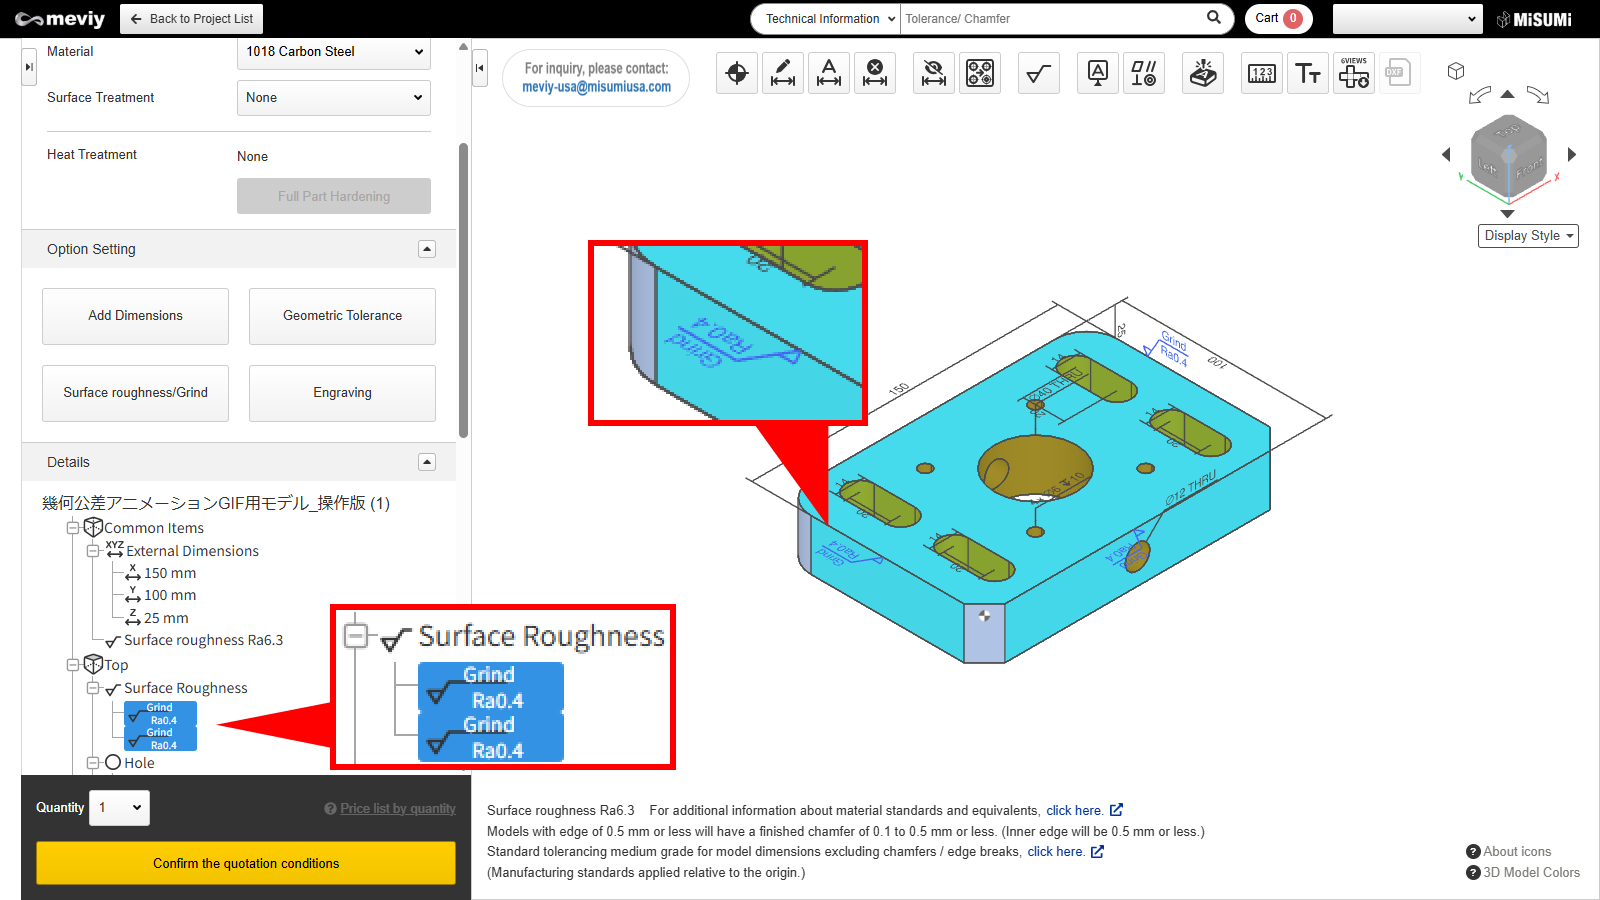Select the datum 'A' tool
The image size is (1600, 900).
coord(1098,73)
